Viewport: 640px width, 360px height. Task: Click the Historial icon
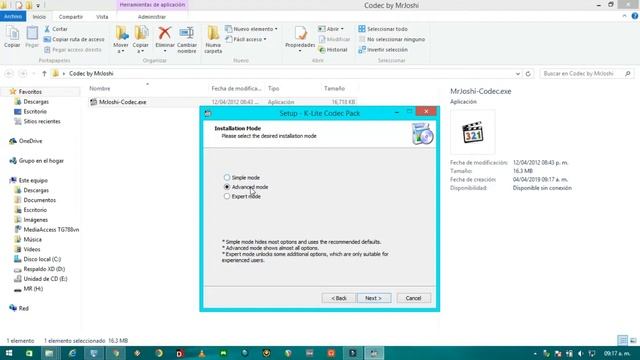322,49
